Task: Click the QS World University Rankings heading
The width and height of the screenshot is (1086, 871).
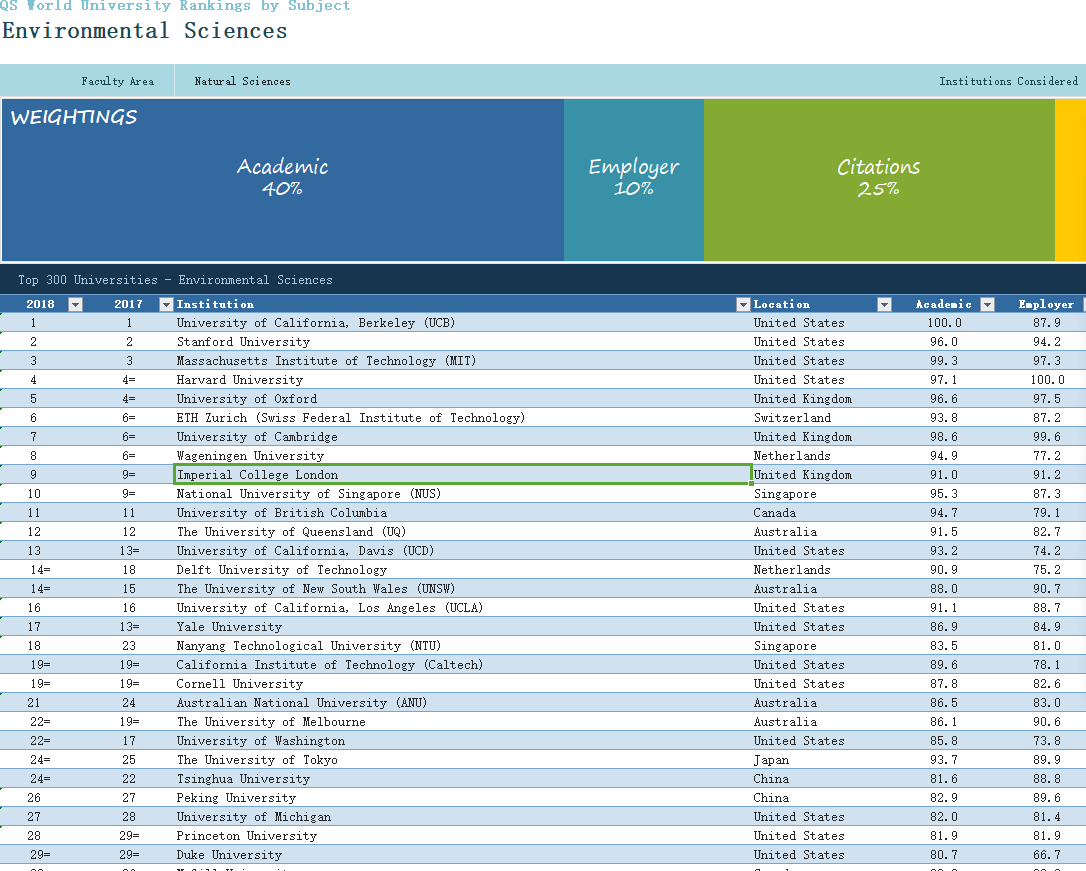Action: pos(175,6)
